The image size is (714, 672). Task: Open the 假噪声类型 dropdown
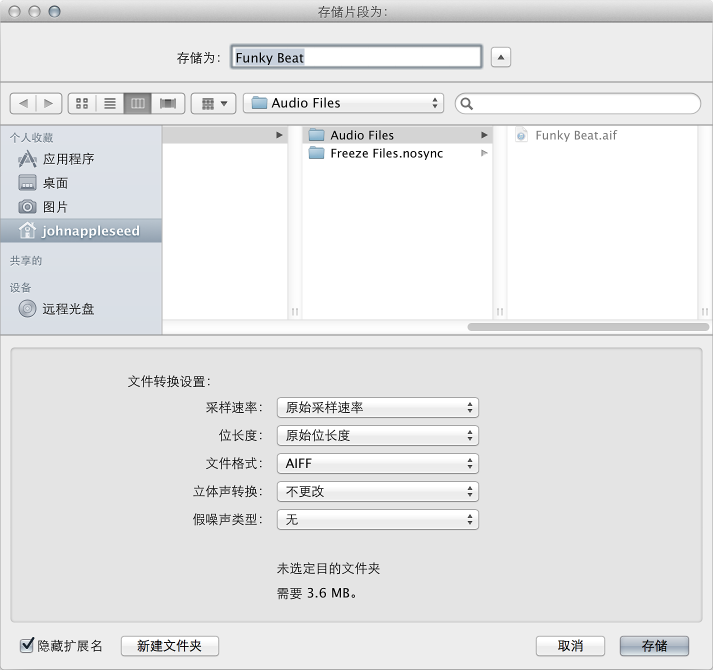pos(377,519)
